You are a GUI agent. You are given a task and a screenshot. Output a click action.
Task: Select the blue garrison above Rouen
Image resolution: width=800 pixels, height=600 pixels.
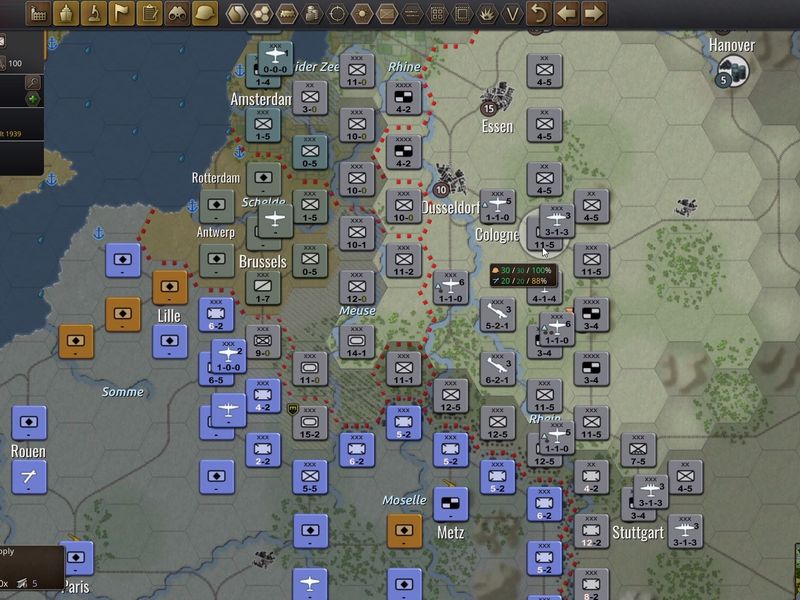click(x=29, y=423)
